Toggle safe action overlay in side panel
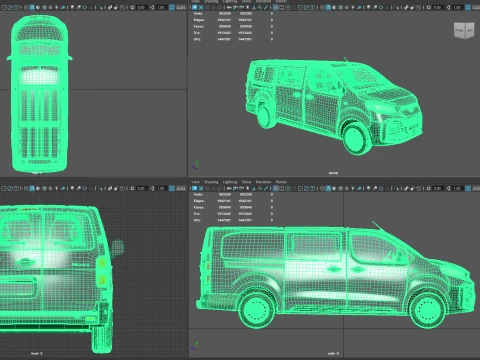Image resolution: width=480 pixels, height=360 pixels. [306, 188]
